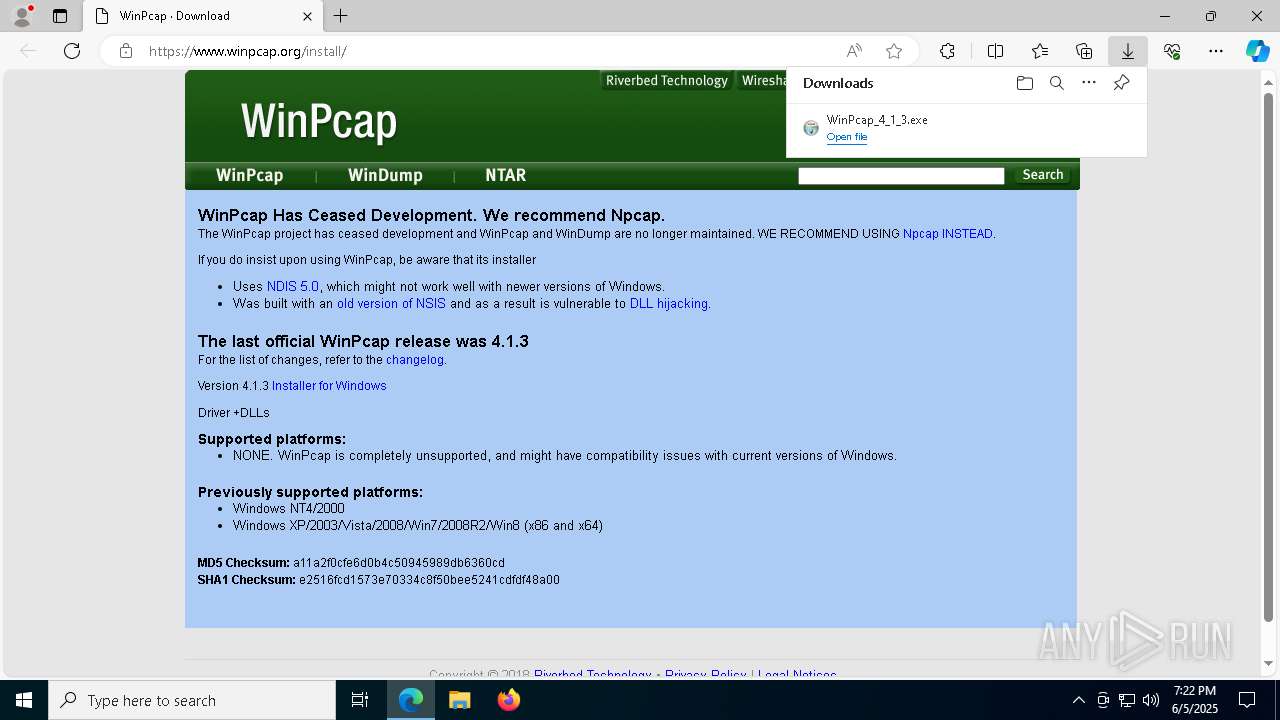The height and width of the screenshot is (720, 1280).
Task: Open Task View on the taskbar
Action: pos(360,700)
